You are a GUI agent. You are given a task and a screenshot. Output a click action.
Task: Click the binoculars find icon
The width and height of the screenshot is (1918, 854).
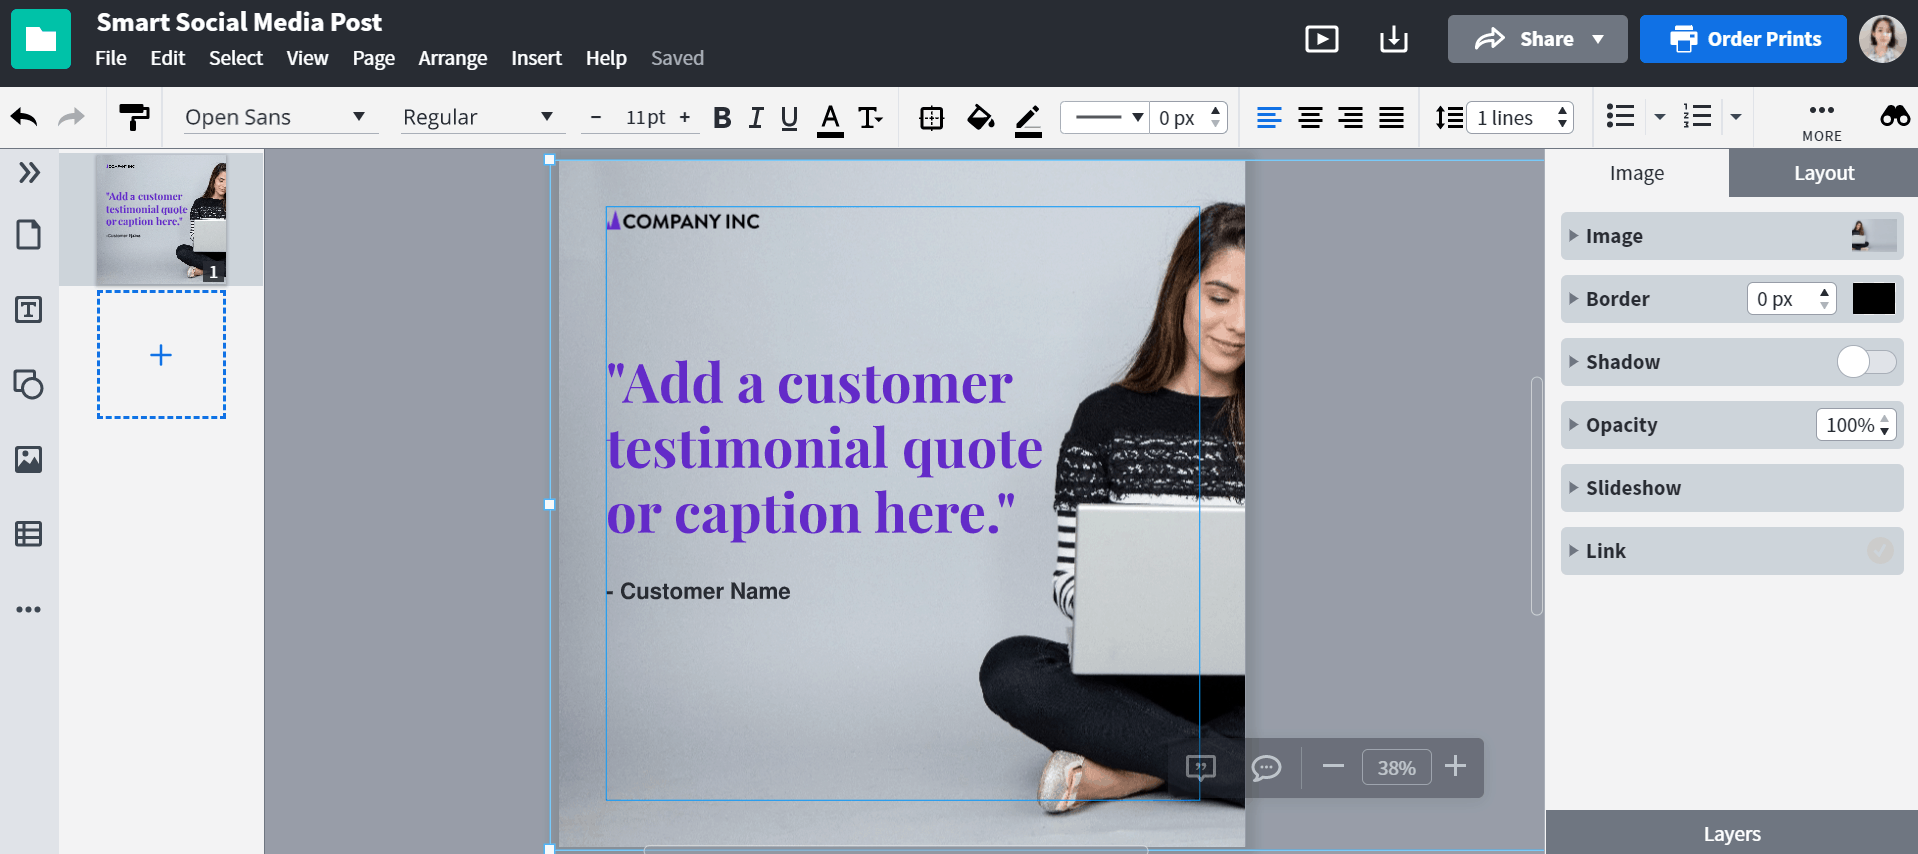(x=1894, y=117)
